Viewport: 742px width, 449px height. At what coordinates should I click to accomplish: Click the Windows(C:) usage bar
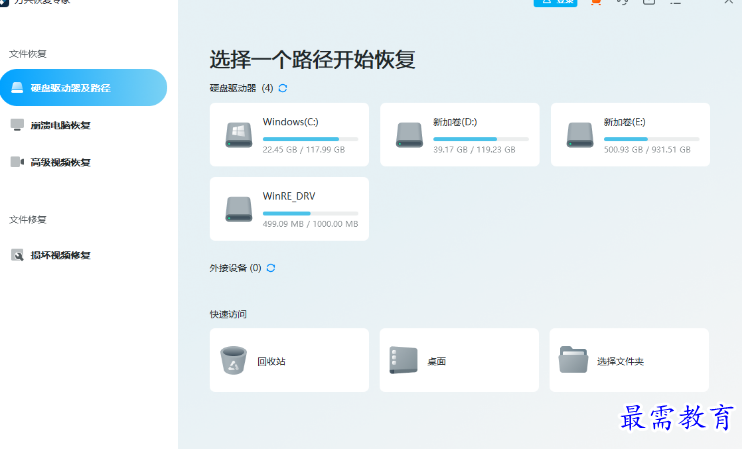tap(310, 139)
